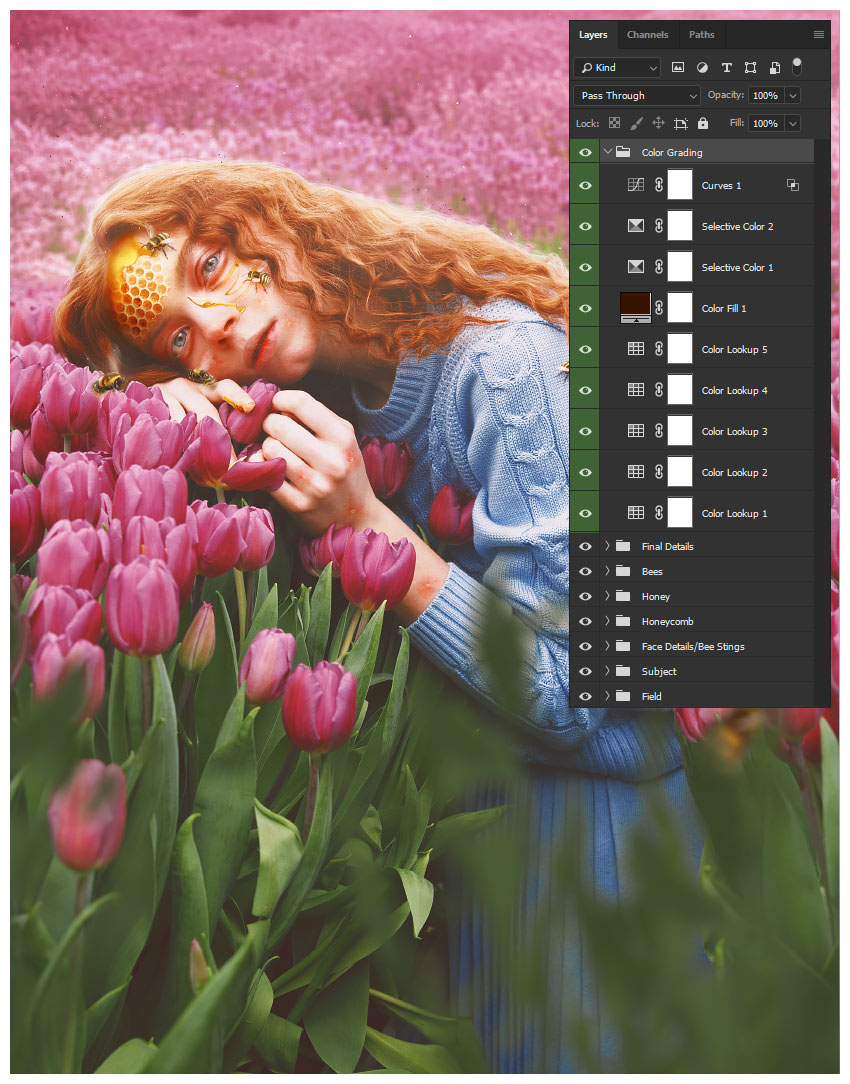Click the Color Grading folder icon

pyautogui.click(x=623, y=152)
